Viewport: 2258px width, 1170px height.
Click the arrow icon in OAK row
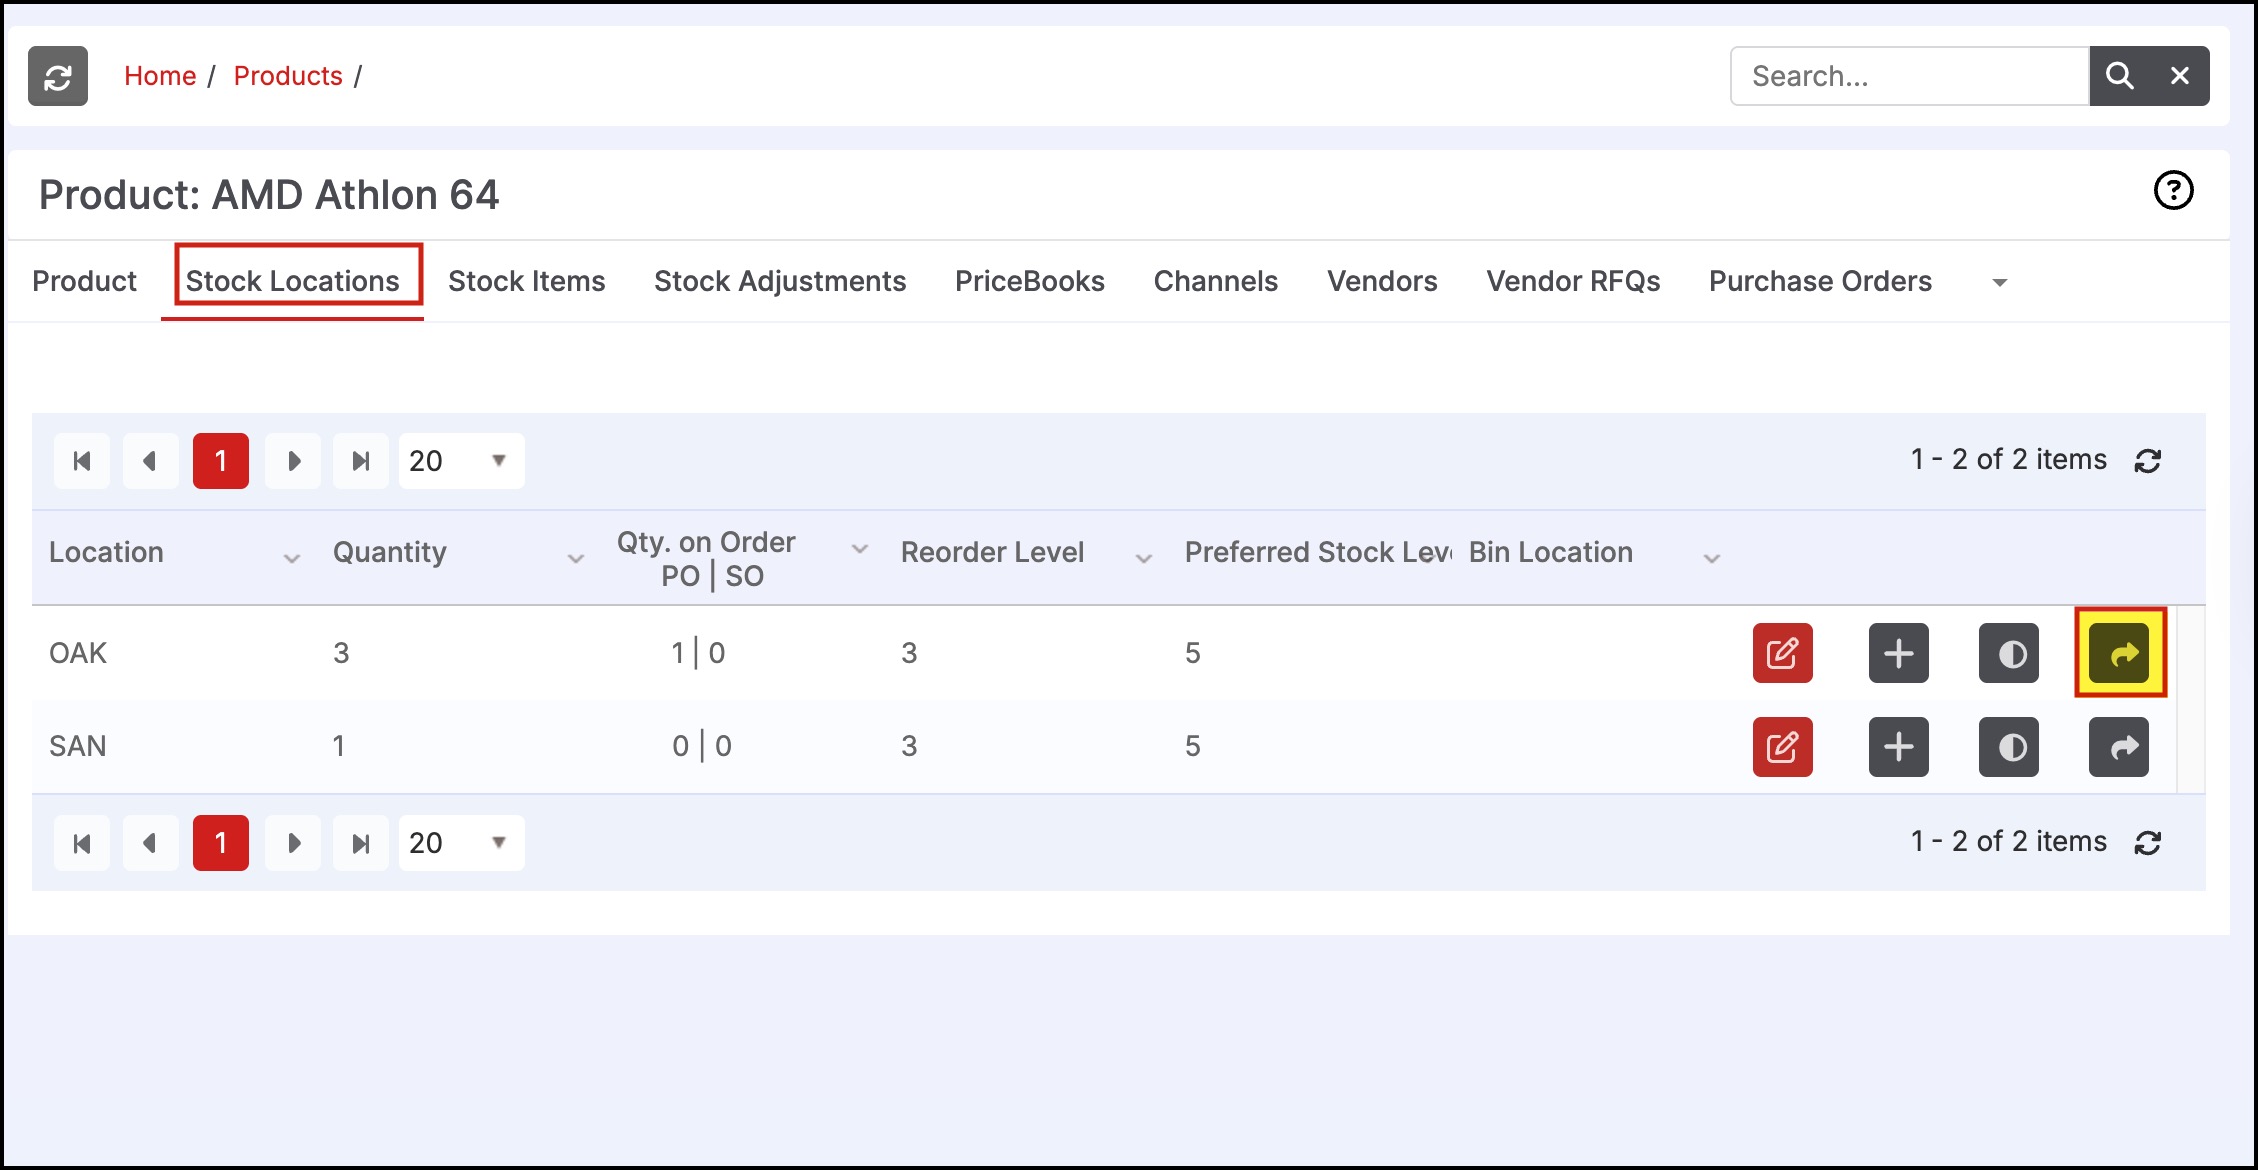(x=2120, y=654)
